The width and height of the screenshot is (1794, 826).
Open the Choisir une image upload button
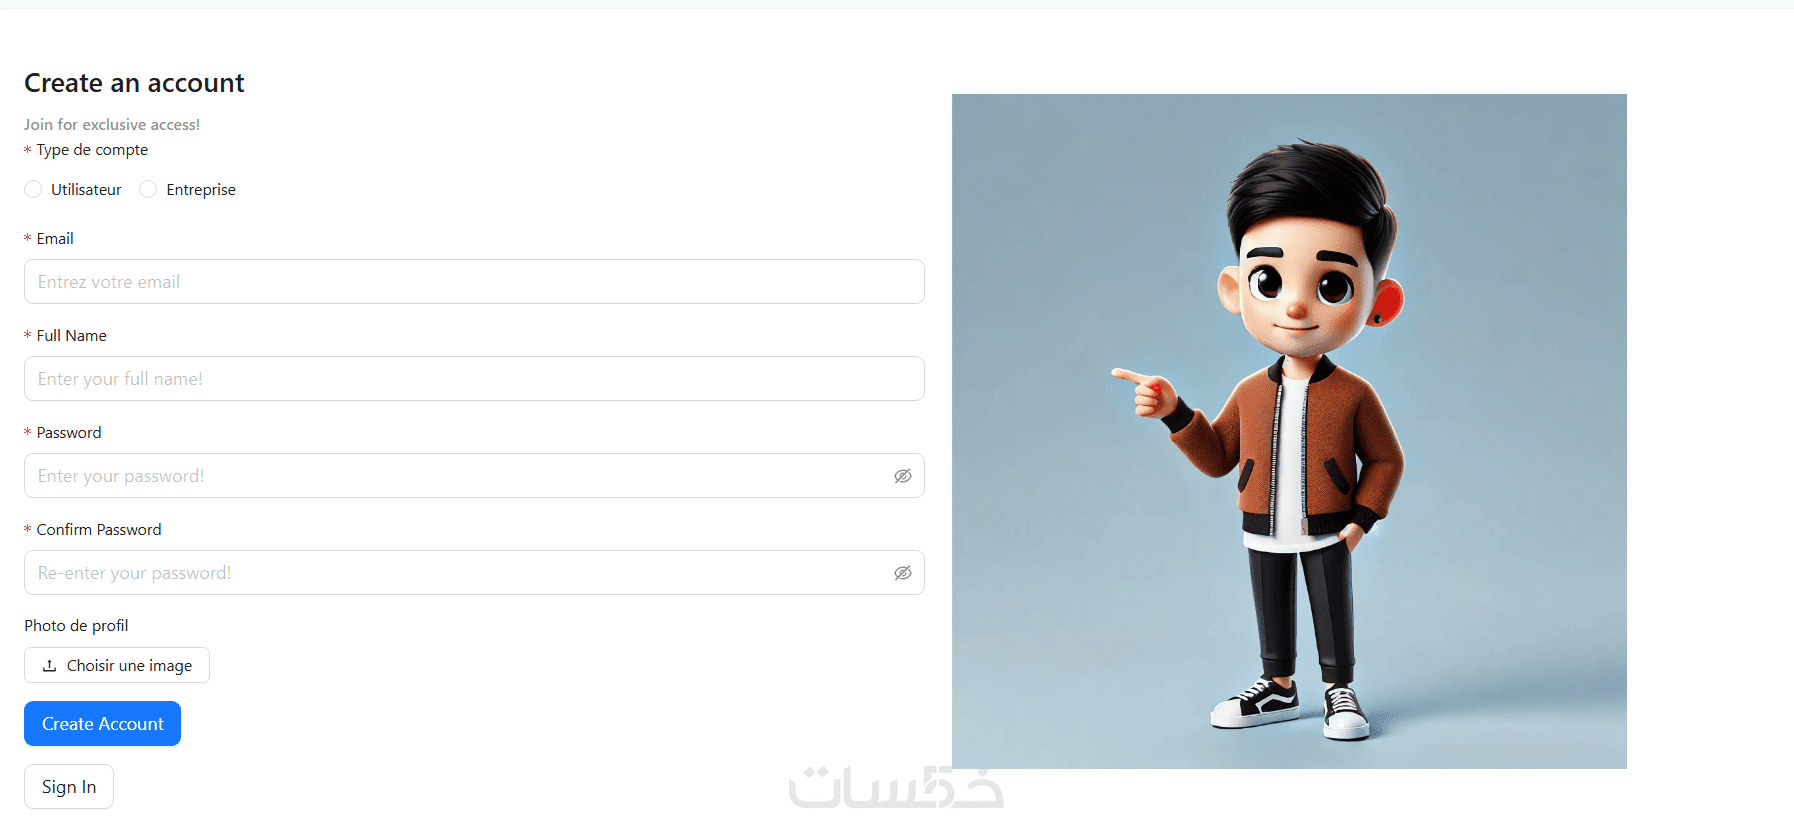[x=117, y=665]
